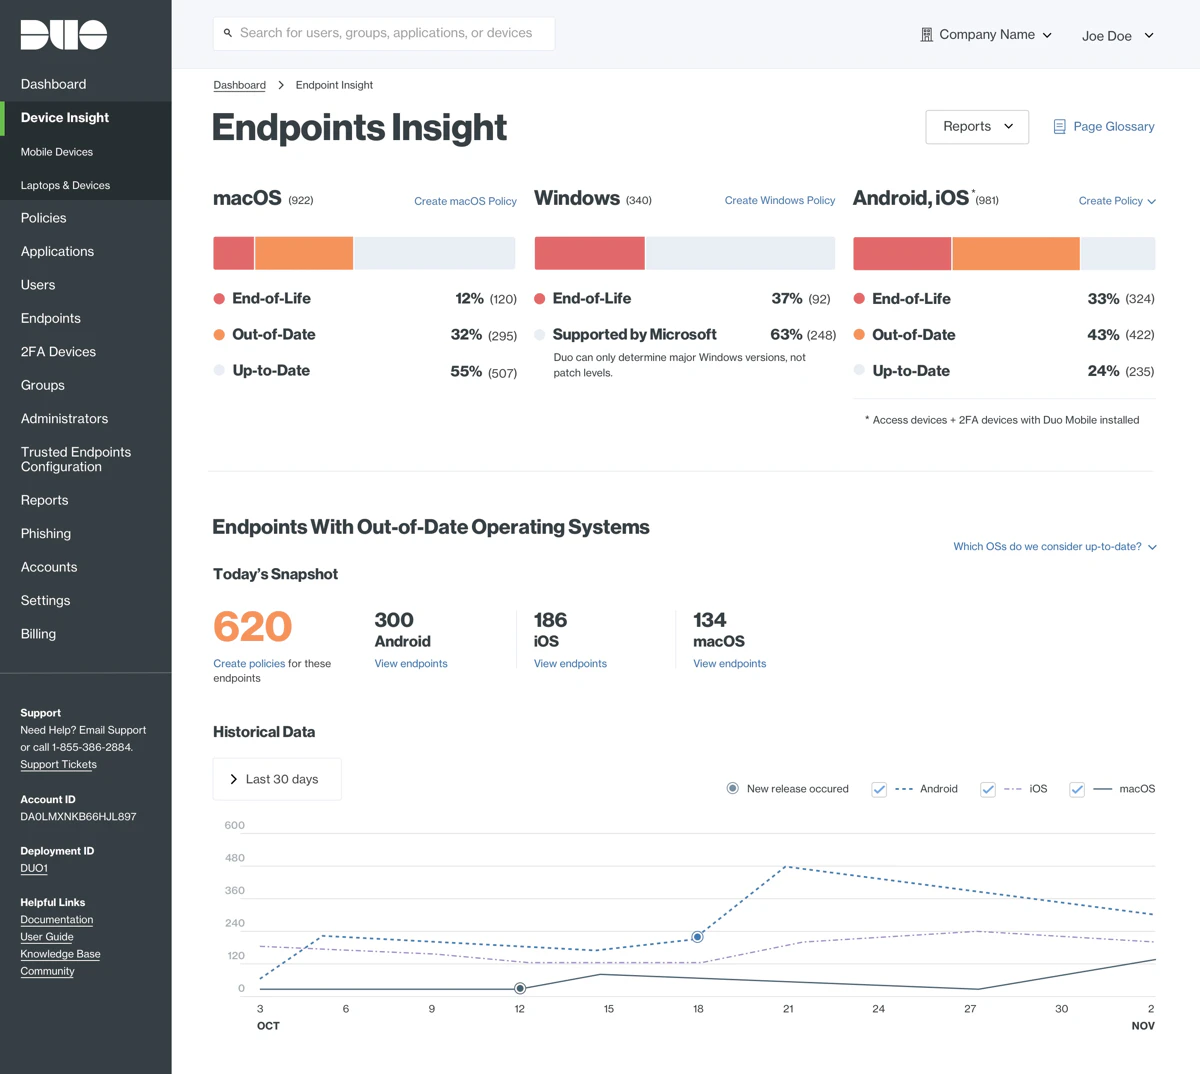
Task: Open Endpoints in the sidebar
Action: tap(51, 318)
